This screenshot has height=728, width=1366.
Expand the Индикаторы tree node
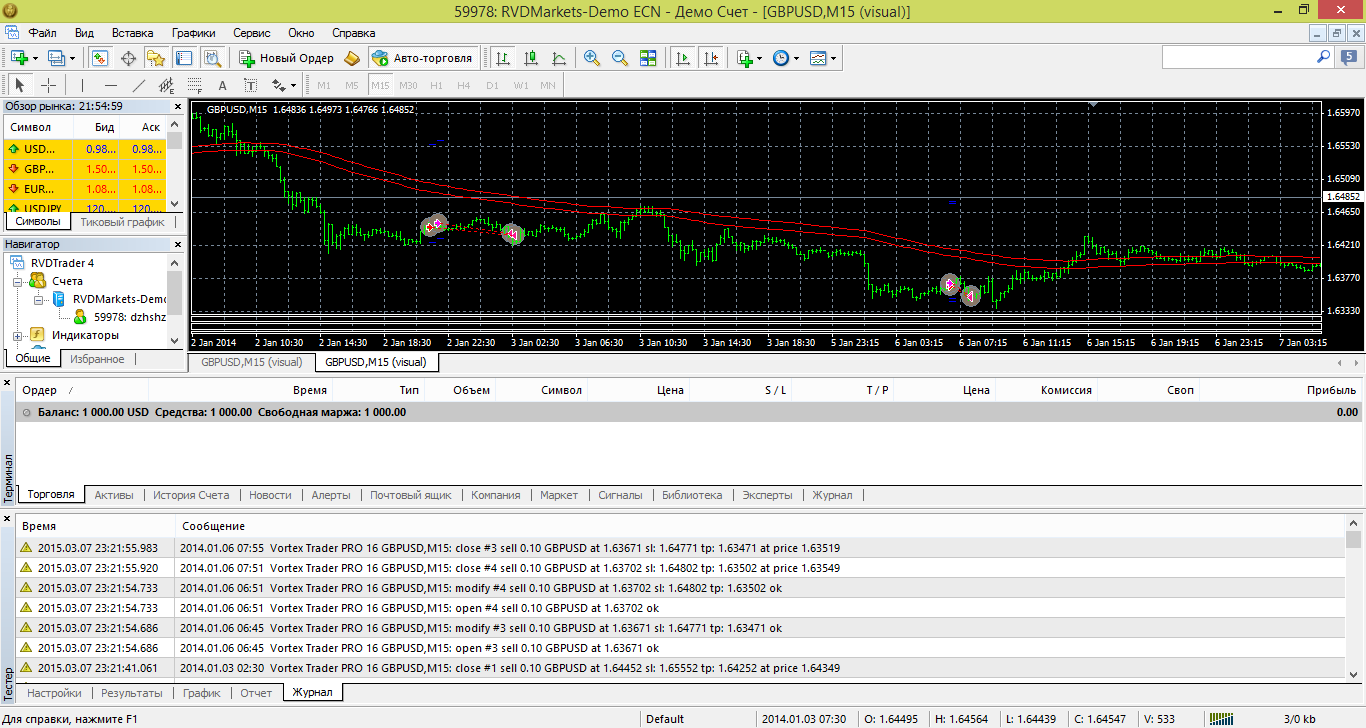click(x=18, y=335)
